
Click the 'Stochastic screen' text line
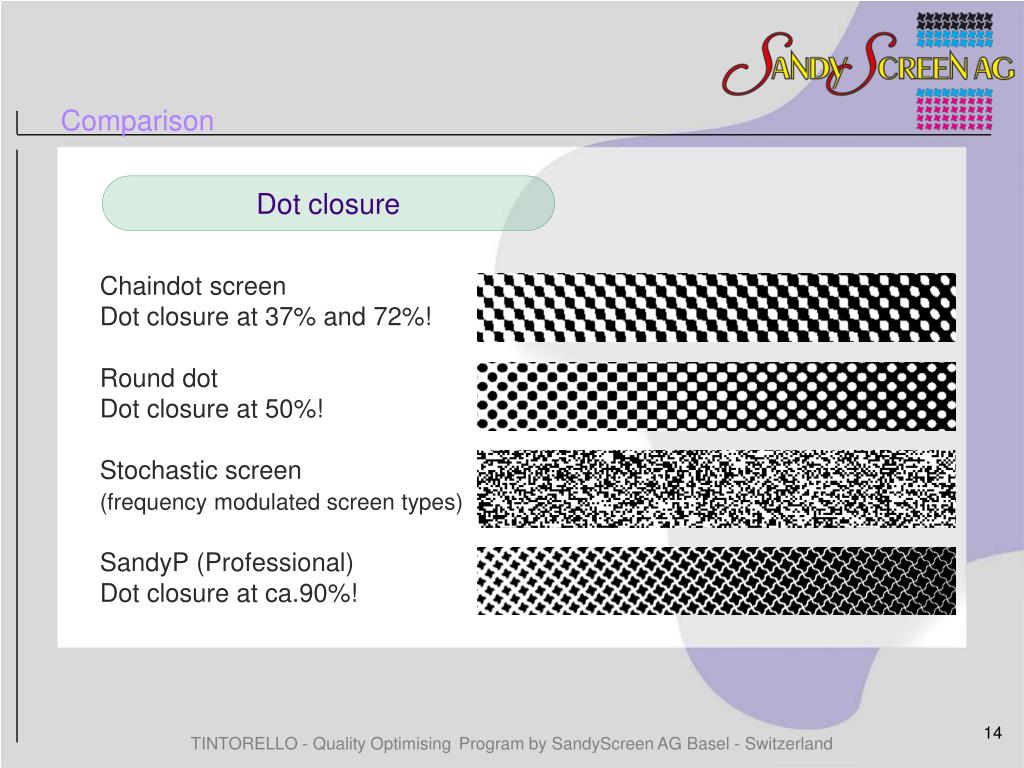[200, 470]
